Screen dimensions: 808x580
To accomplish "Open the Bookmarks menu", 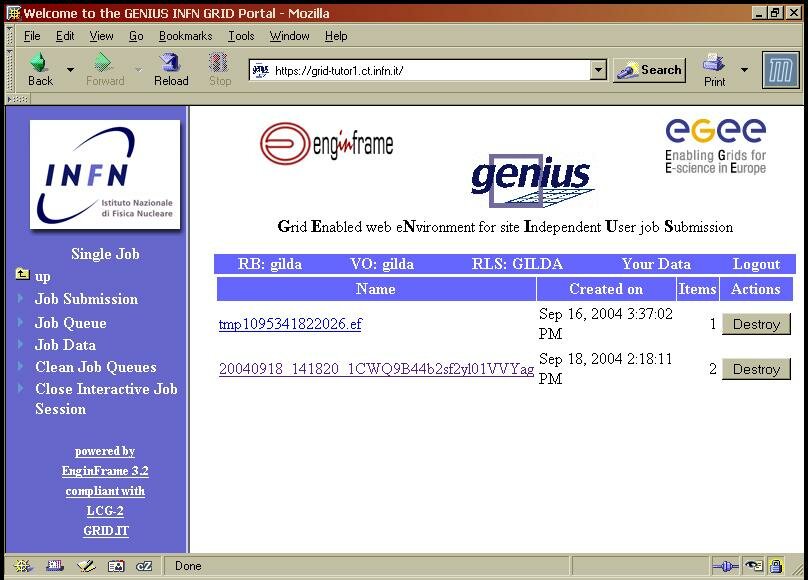I will click(186, 36).
